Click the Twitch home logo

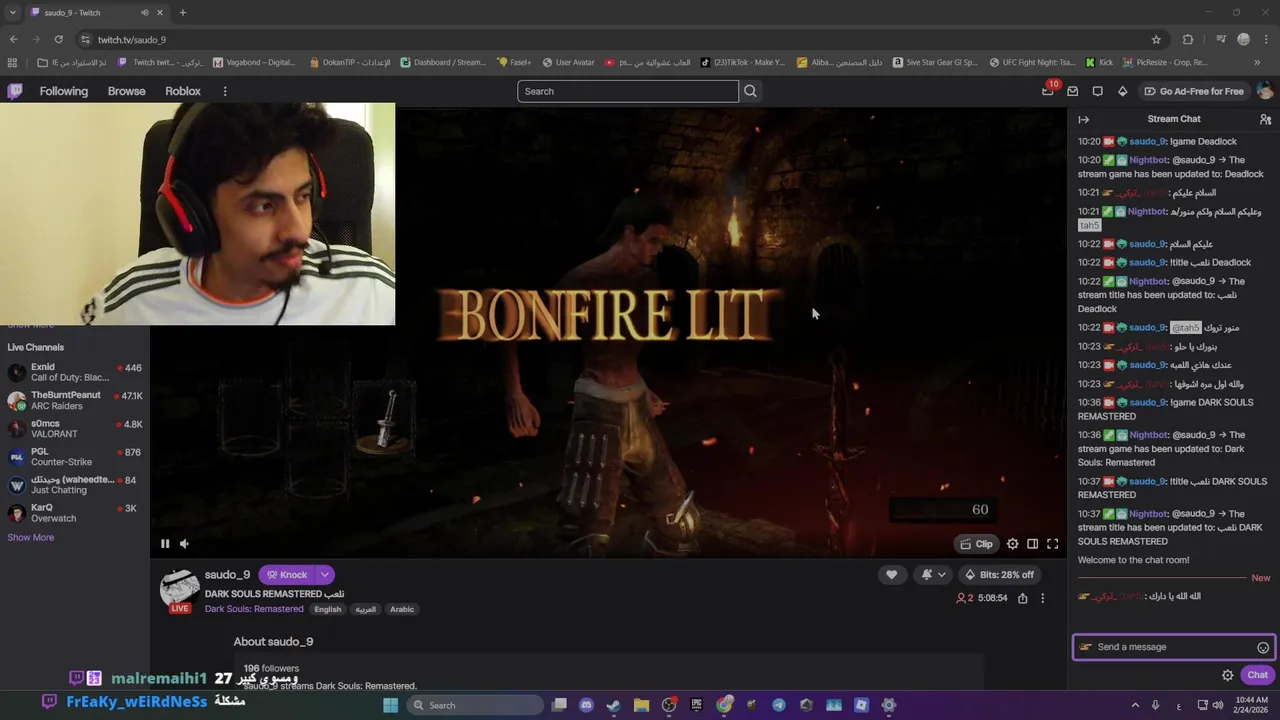pos(15,91)
